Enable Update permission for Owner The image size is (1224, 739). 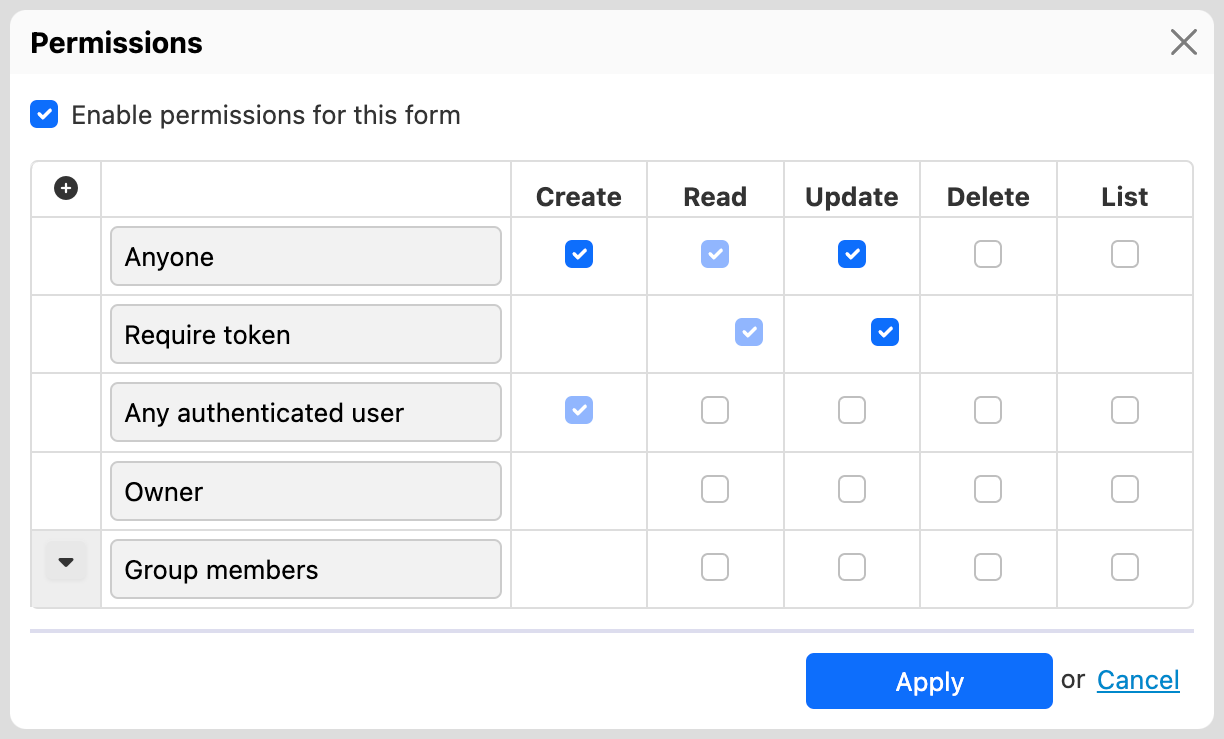[851, 489]
